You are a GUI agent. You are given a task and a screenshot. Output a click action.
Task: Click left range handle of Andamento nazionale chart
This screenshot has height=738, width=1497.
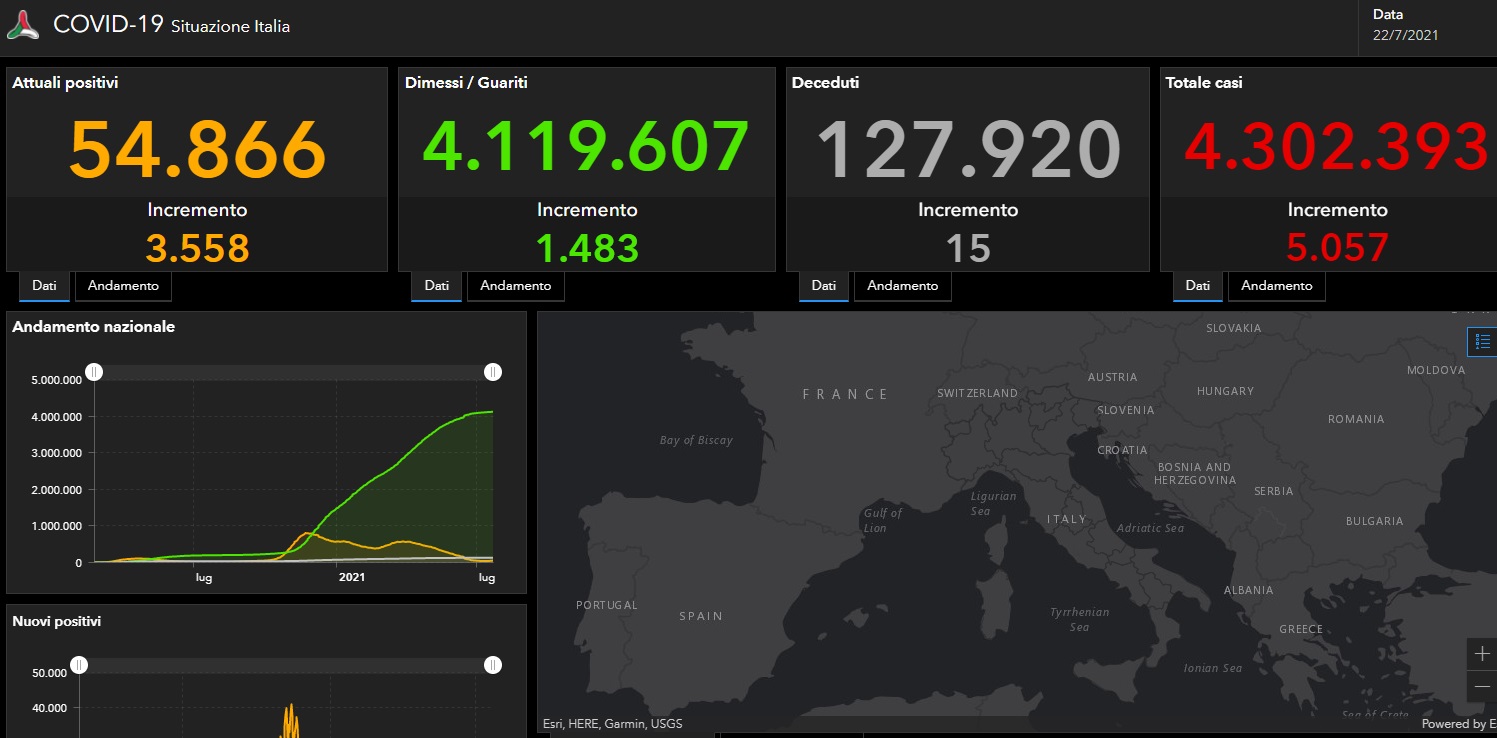[x=93, y=372]
